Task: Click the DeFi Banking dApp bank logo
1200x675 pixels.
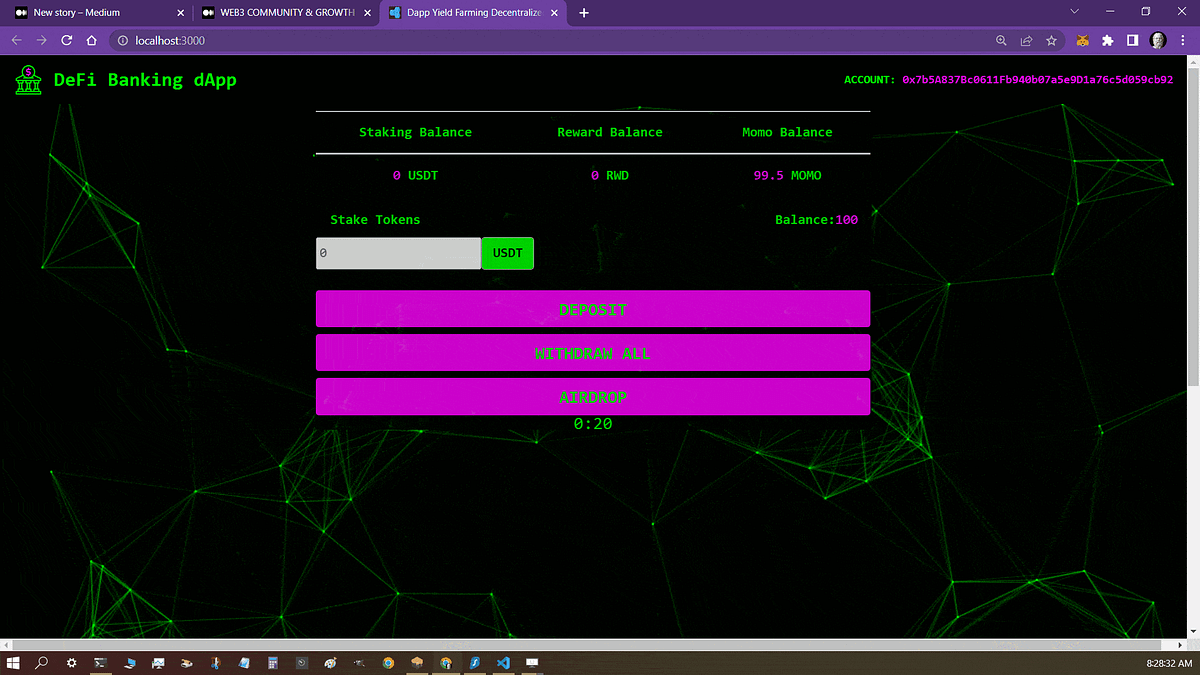Action: click(x=27, y=80)
